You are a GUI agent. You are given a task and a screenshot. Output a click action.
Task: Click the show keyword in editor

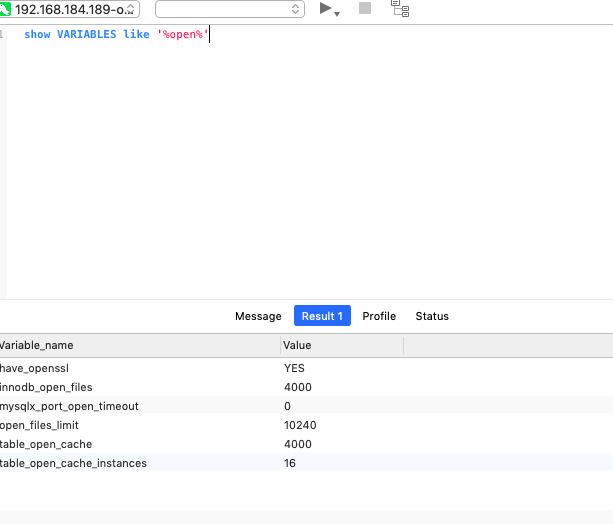click(x=37, y=34)
